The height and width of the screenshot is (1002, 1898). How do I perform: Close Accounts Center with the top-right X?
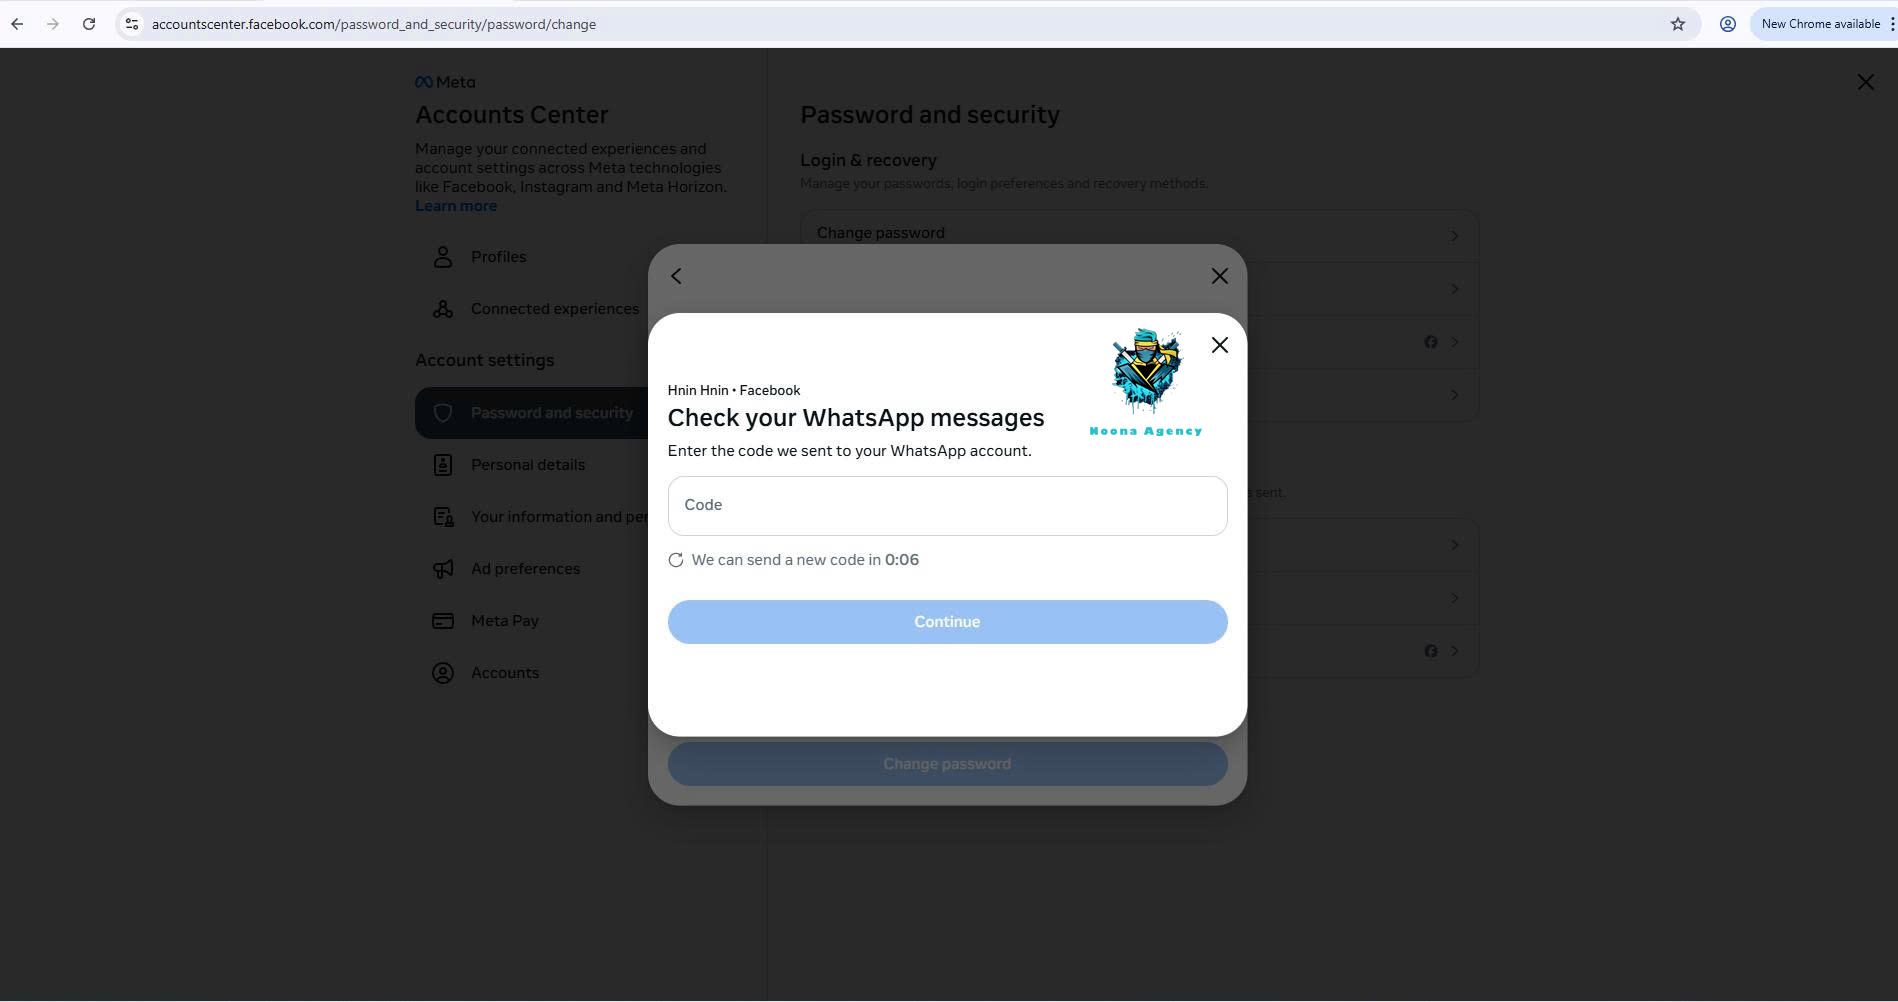pos(1865,82)
